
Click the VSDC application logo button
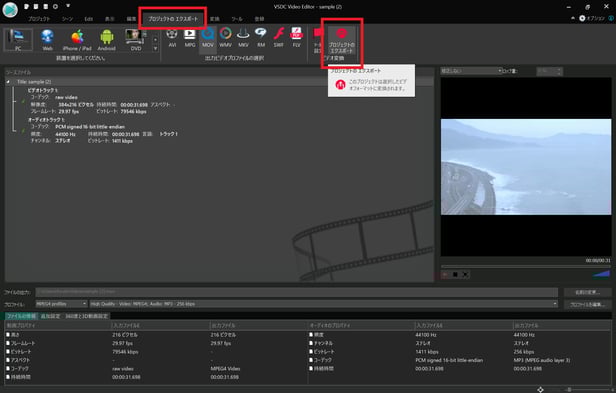tap(10, 10)
